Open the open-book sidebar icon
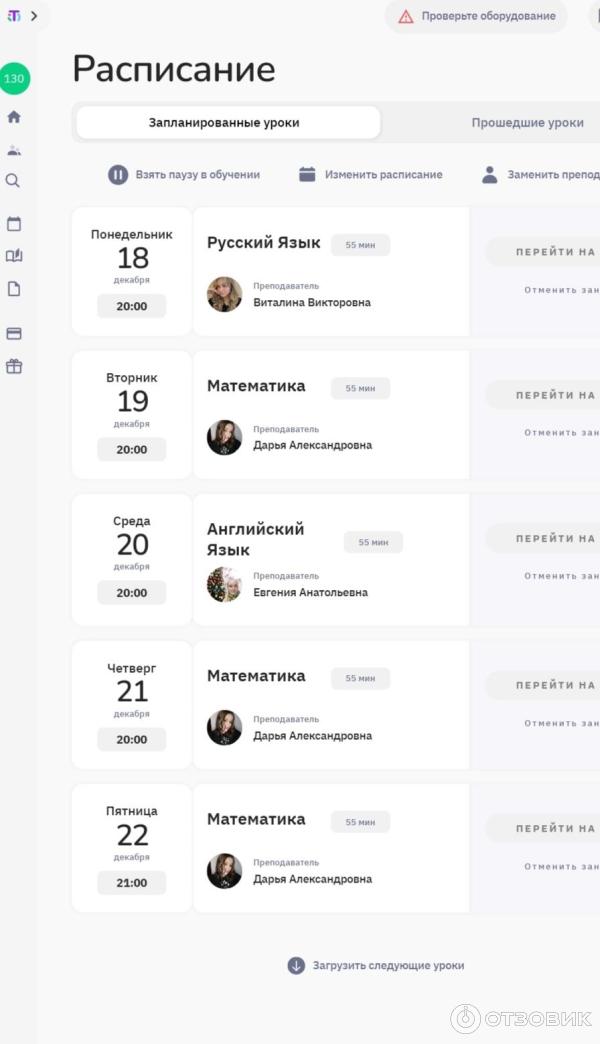 [x=14, y=256]
